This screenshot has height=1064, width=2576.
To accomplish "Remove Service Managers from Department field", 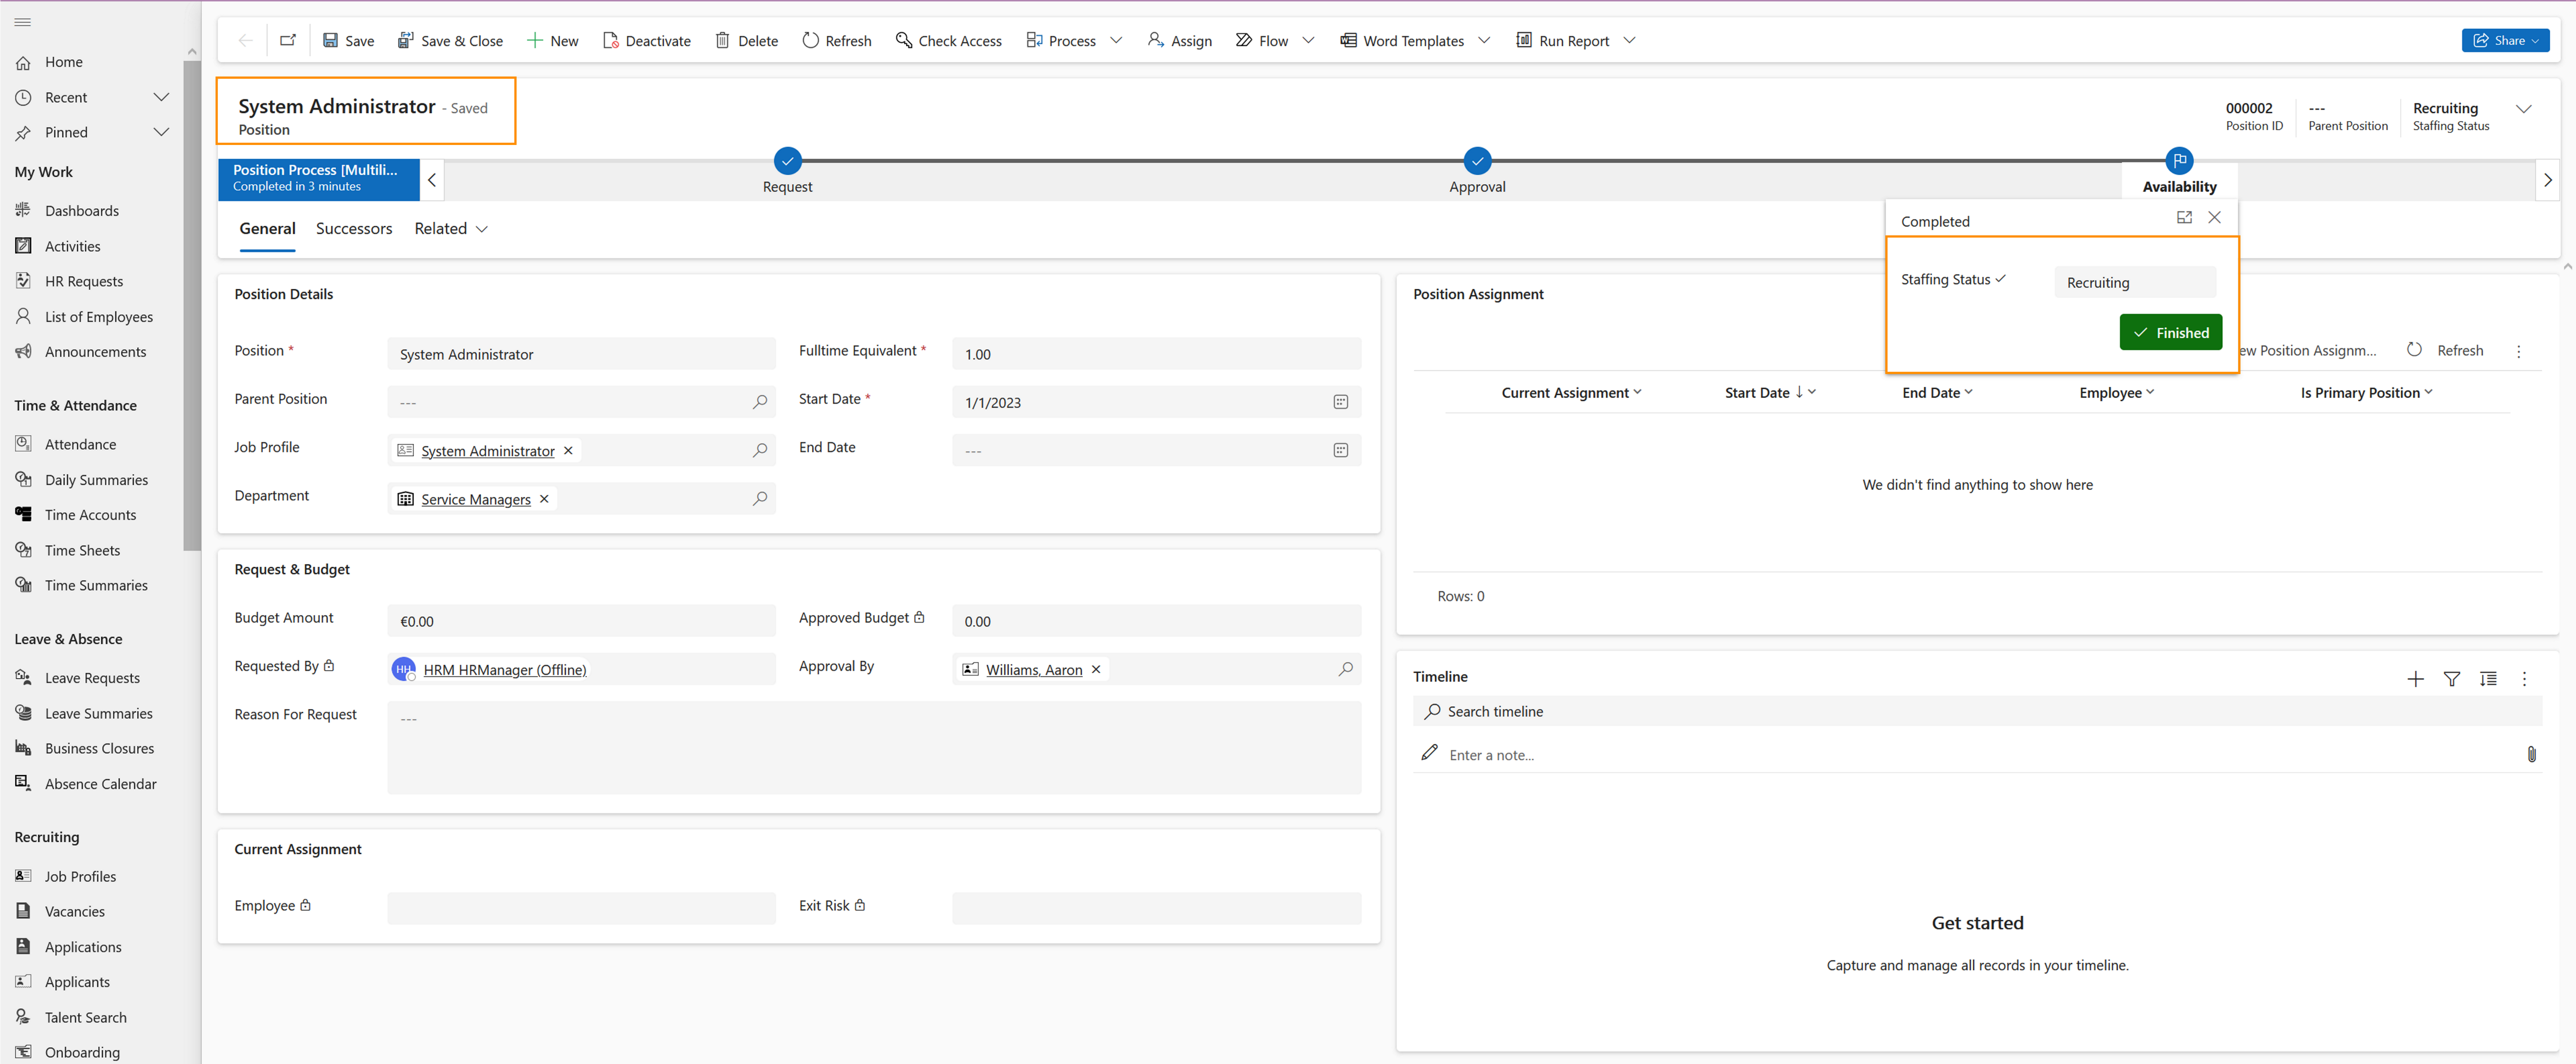I will (544, 499).
